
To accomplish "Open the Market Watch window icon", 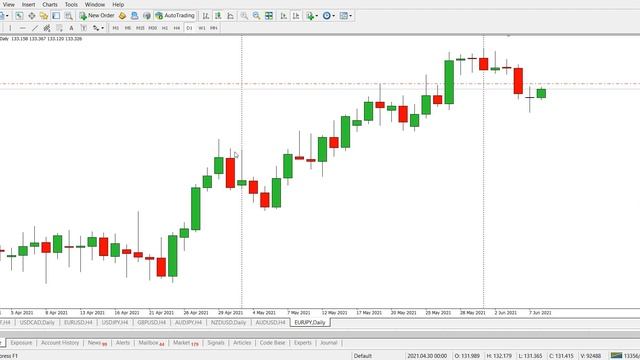I will (x=19, y=16).
